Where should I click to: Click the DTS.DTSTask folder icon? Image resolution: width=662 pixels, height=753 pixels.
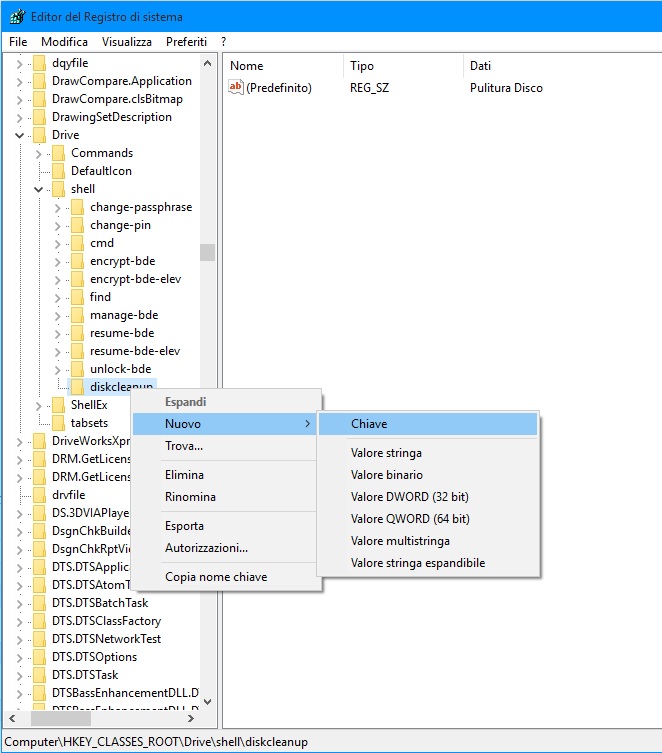(39, 675)
